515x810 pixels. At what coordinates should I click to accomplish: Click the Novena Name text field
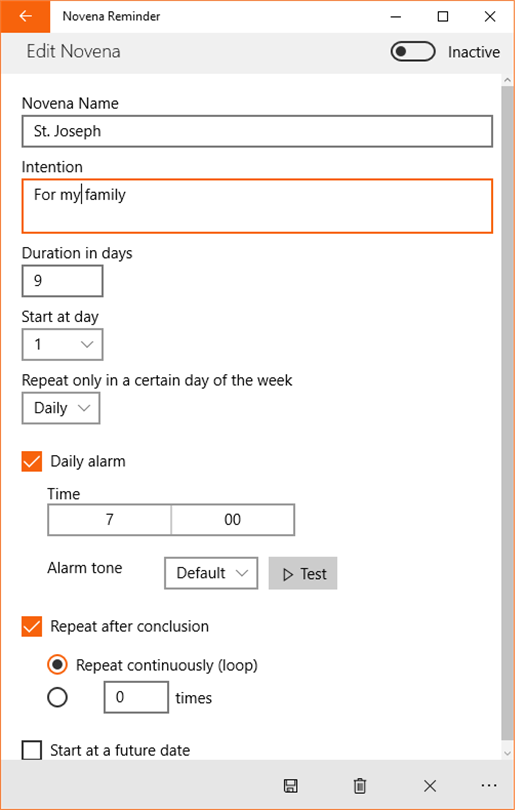pyautogui.click(x=257, y=131)
